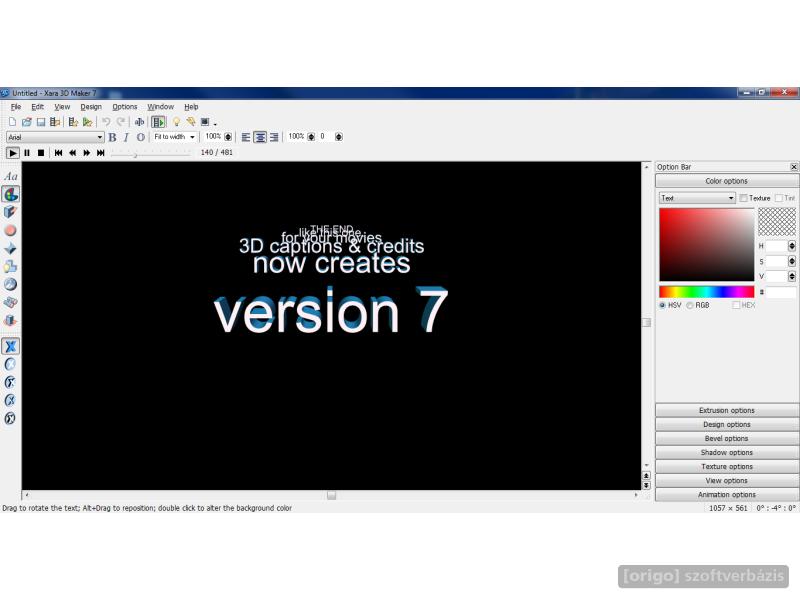
Task: Open the Fit to width dropdown
Action: coord(174,137)
